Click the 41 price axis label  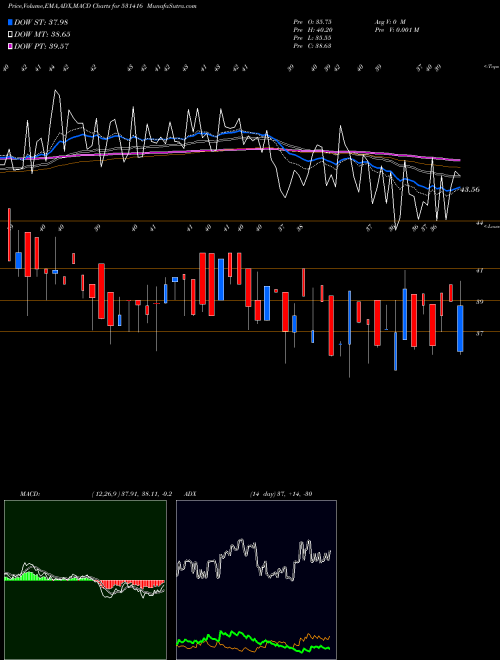point(479,271)
